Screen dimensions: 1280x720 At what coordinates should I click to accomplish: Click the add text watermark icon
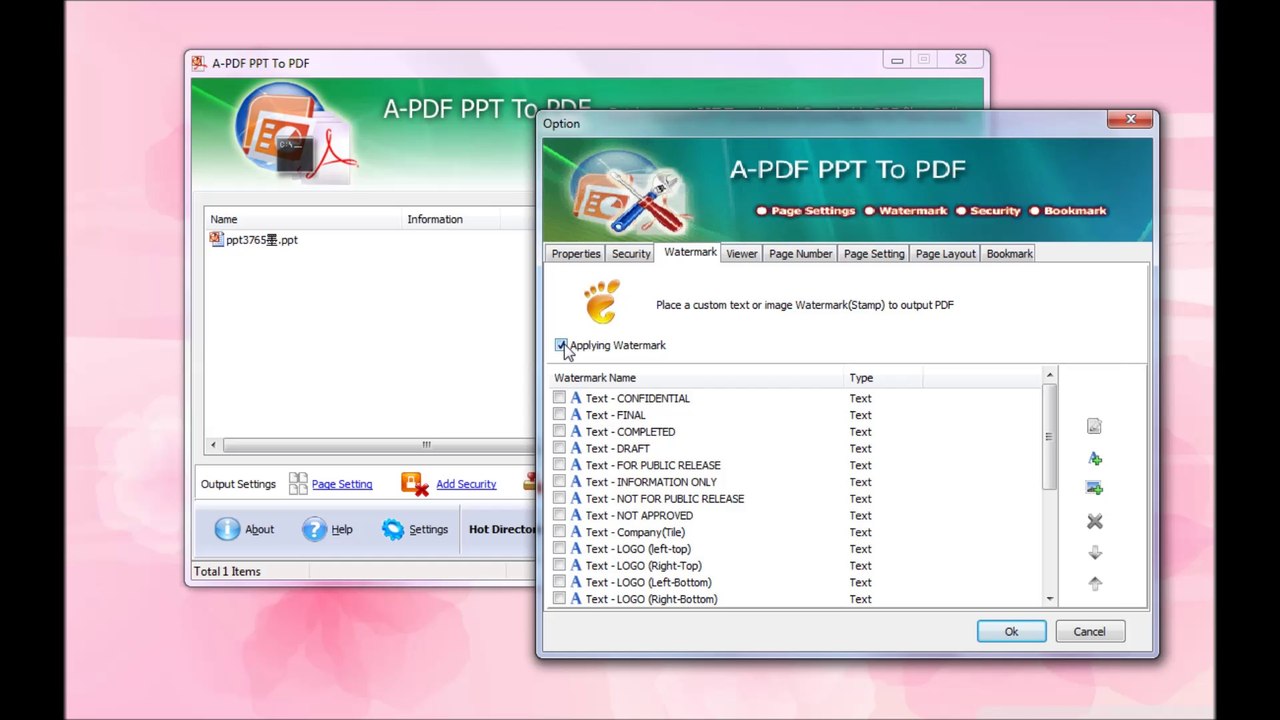(x=1094, y=459)
